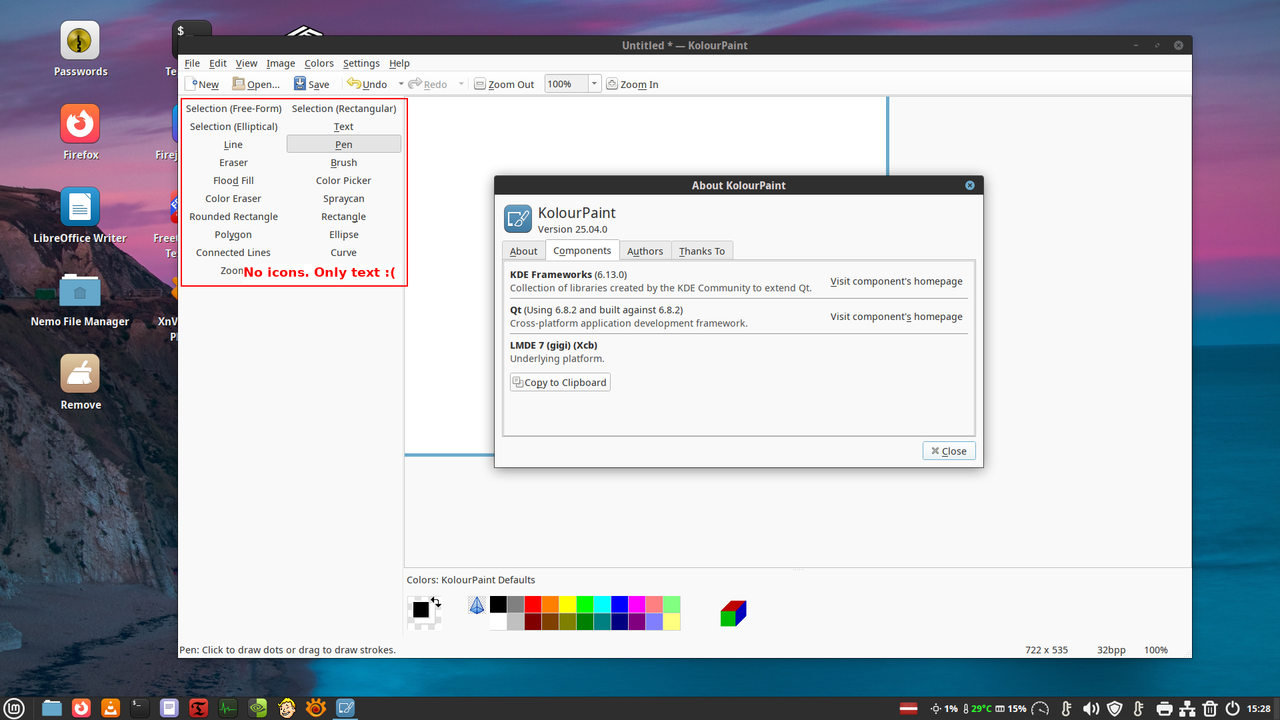Viewport: 1280px width, 720px height.
Task: Open the File menu
Action: point(192,63)
